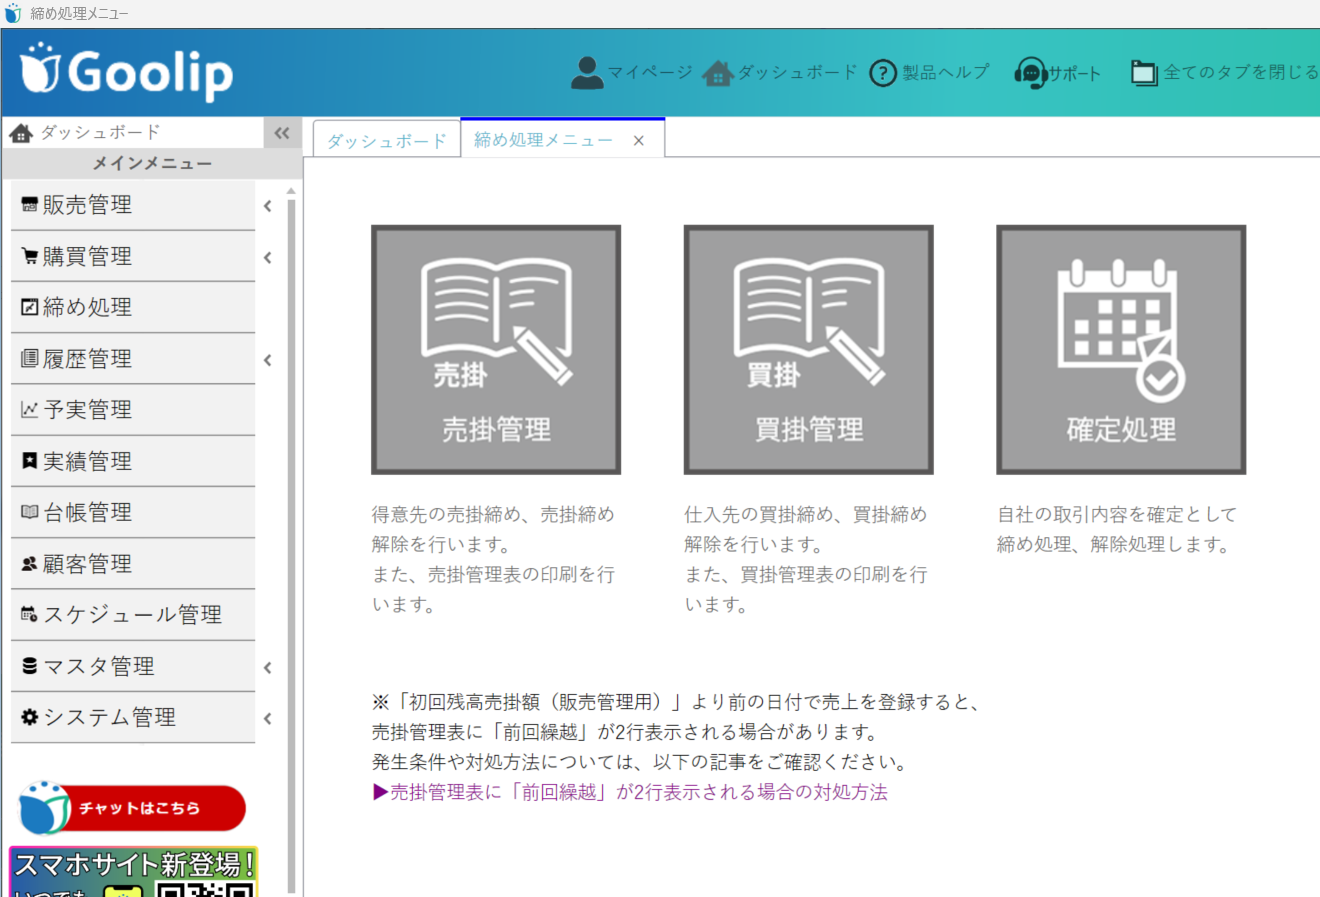The width and height of the screenshot is (1320, 897).
Task: Click the 販売管理 store icon
Action: pos(30,205)
